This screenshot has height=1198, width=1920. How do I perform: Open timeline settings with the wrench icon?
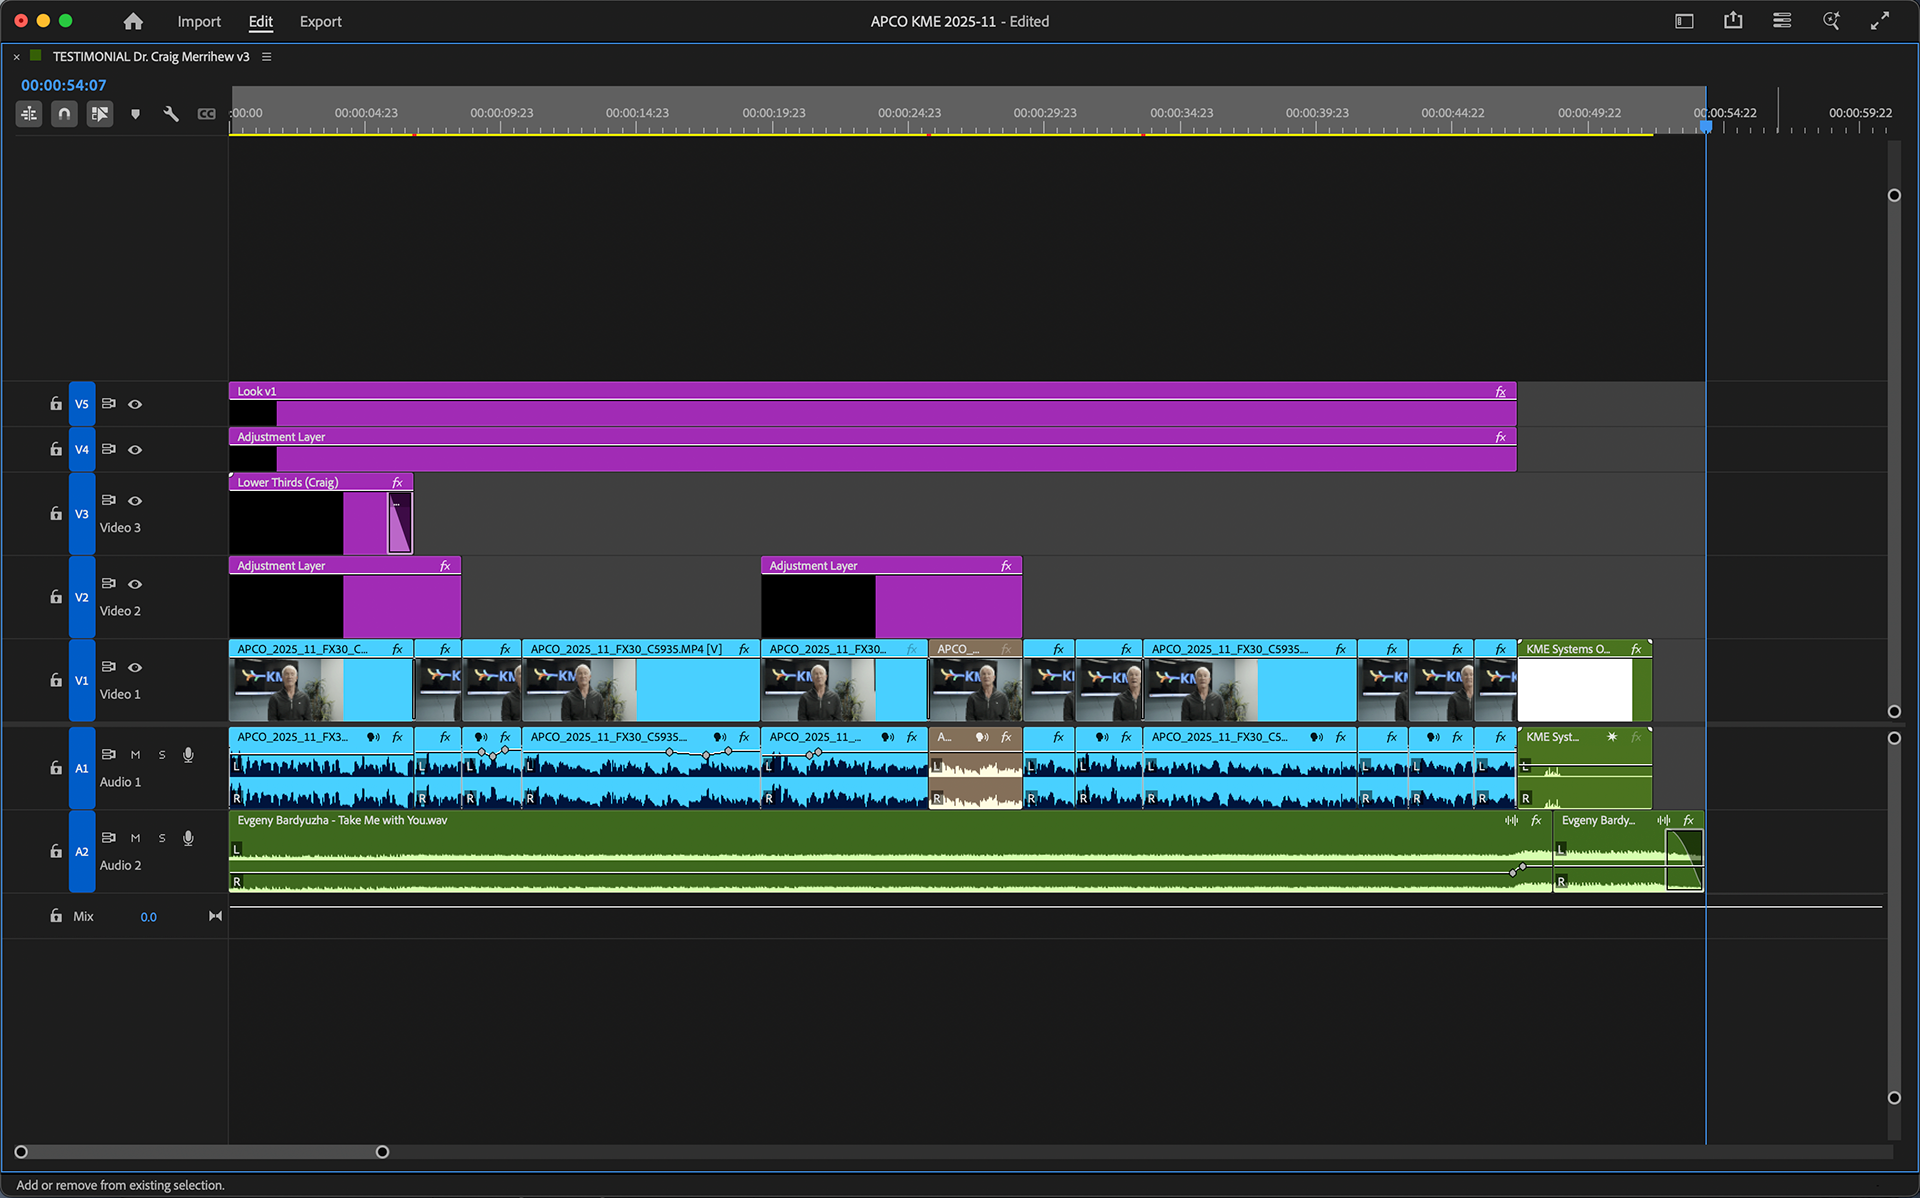pos(170,113)
